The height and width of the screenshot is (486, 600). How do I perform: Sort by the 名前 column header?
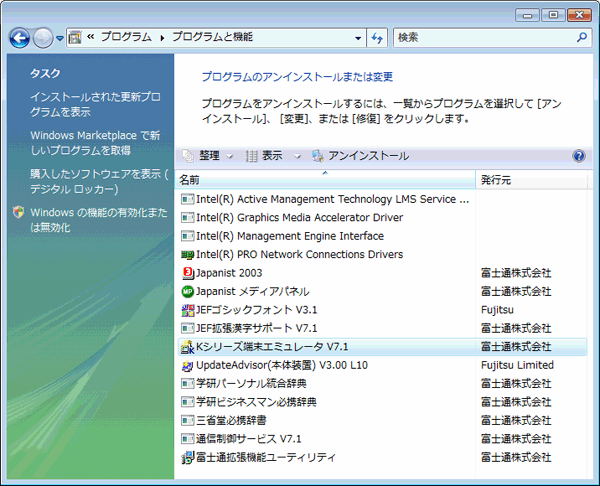[x=325, y=180]
